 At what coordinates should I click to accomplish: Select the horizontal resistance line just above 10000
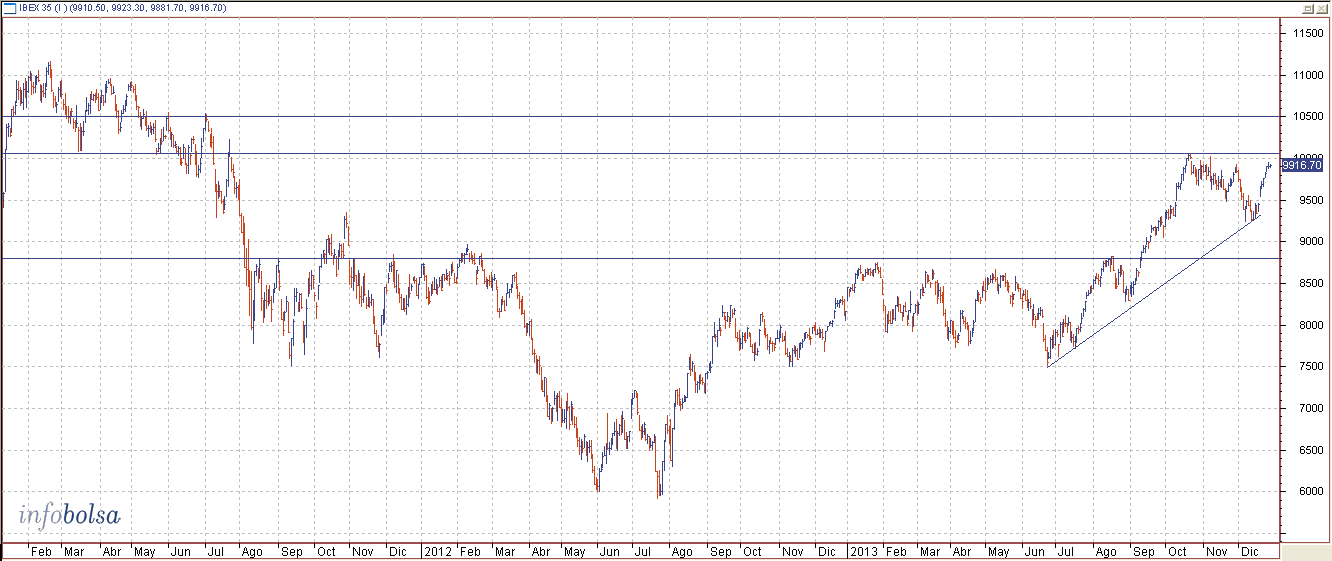640,153
